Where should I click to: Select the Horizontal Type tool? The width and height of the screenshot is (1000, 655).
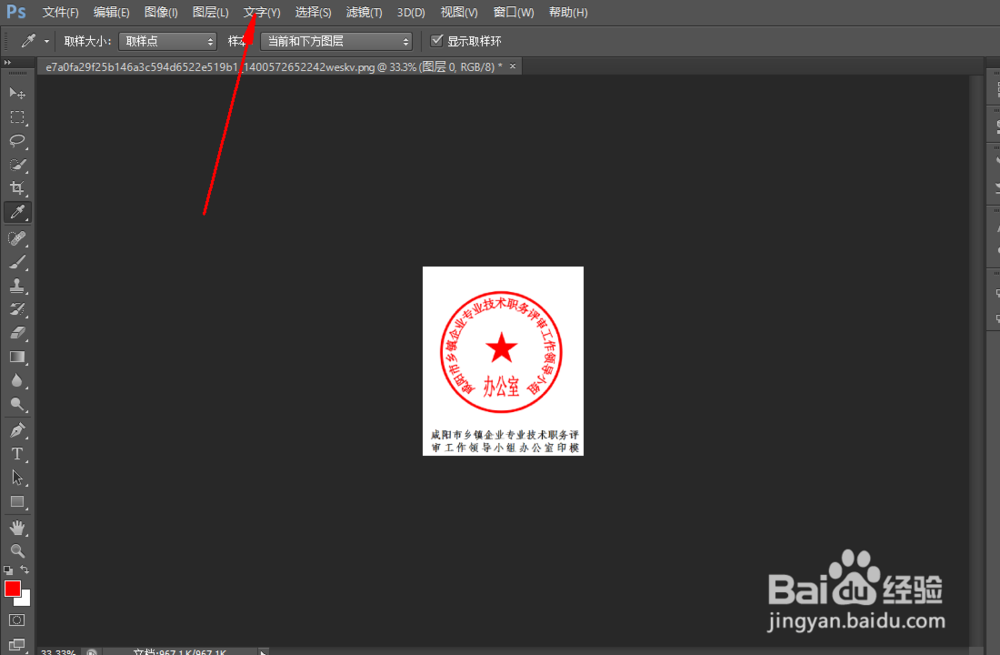pyautogui.click(x=17, y=454)
